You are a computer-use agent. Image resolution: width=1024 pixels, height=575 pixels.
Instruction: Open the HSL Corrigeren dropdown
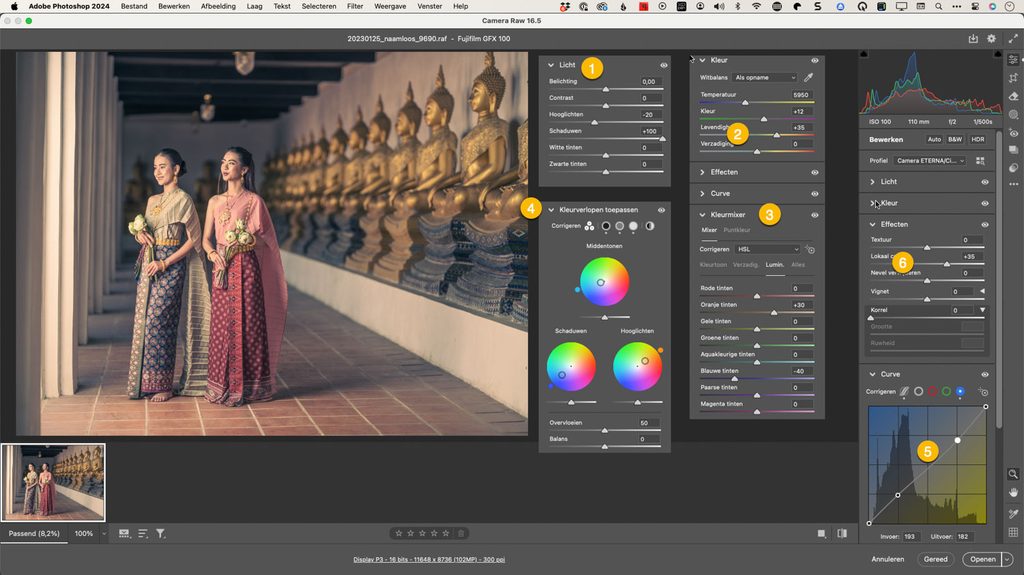(767, 249)
